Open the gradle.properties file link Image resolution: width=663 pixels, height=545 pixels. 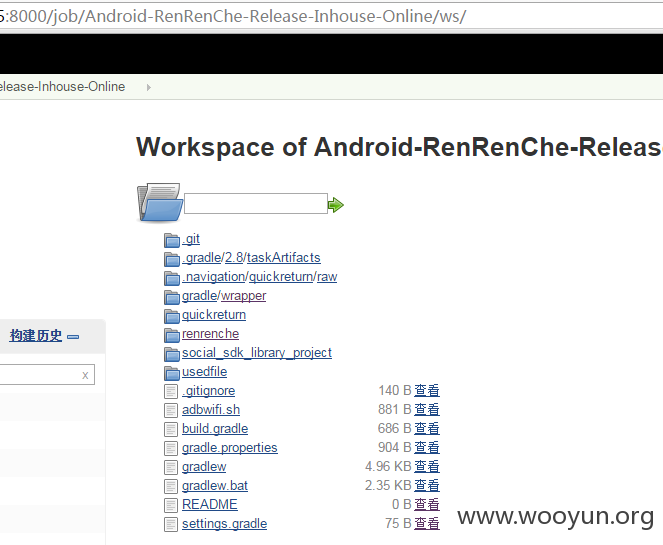coord(230,448)
